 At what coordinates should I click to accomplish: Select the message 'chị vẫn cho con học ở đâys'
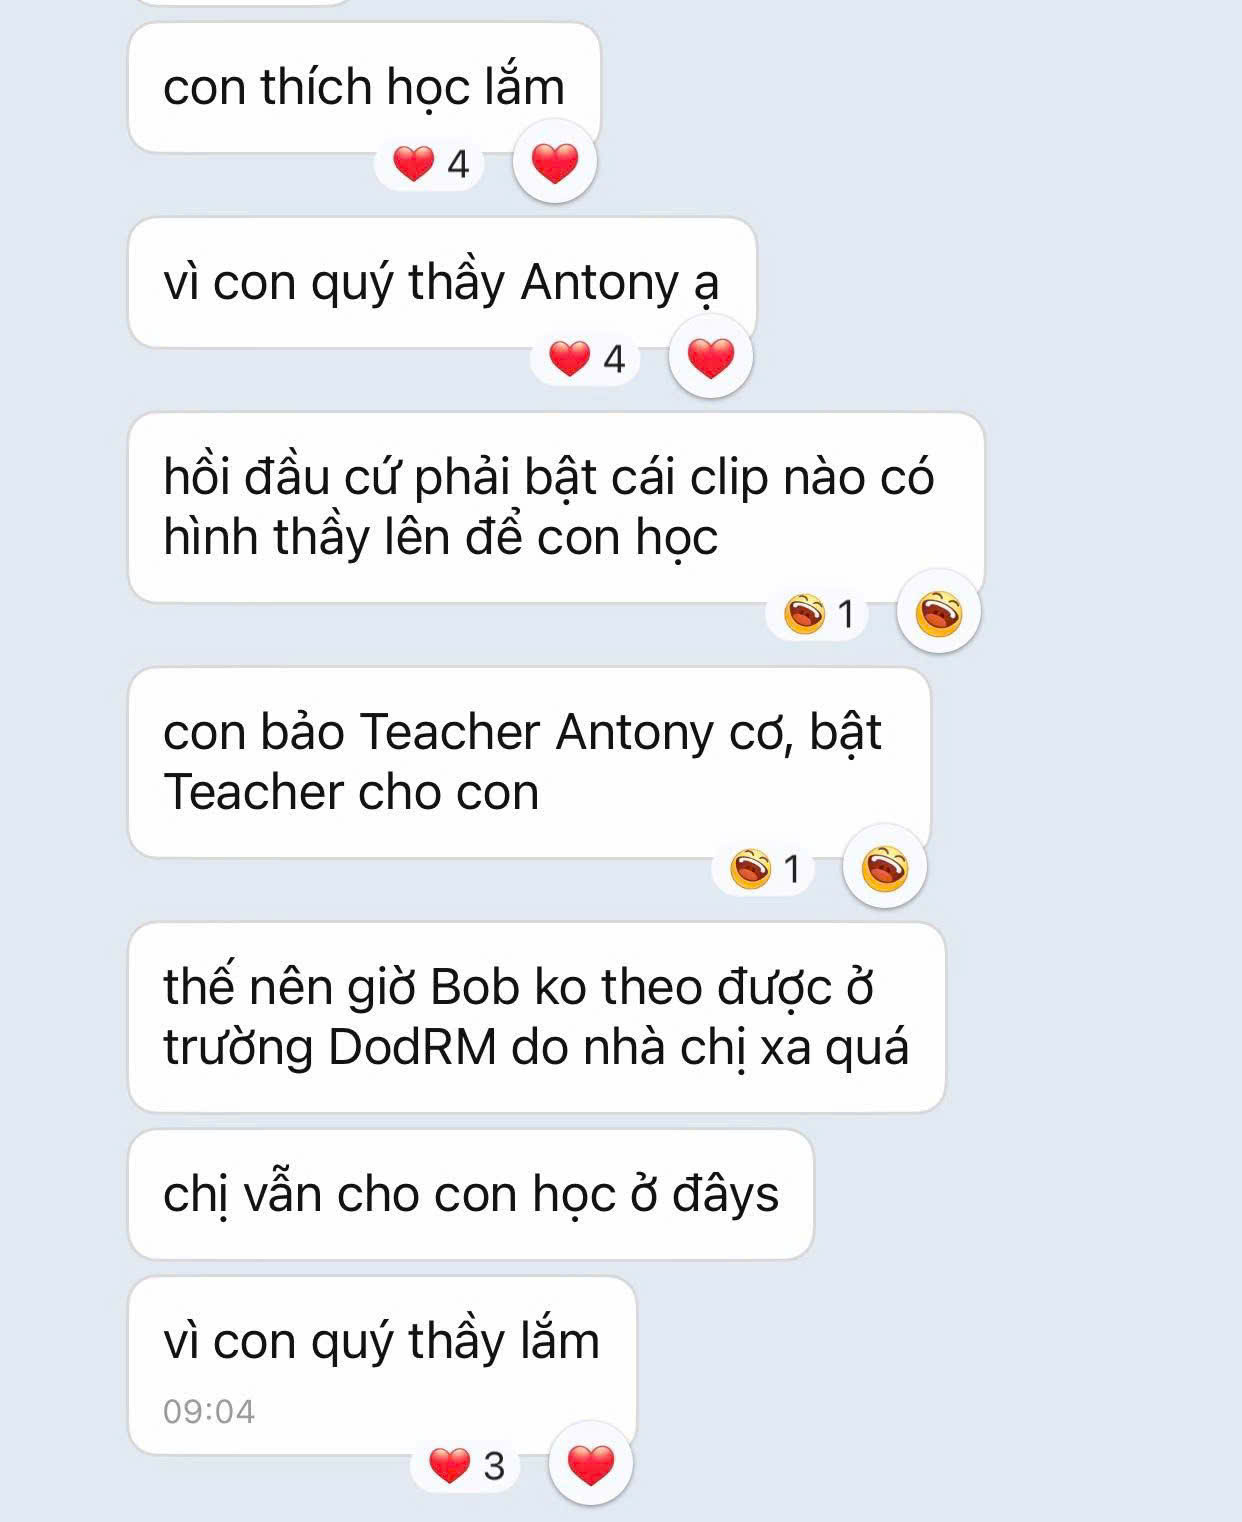point(471,1194)
